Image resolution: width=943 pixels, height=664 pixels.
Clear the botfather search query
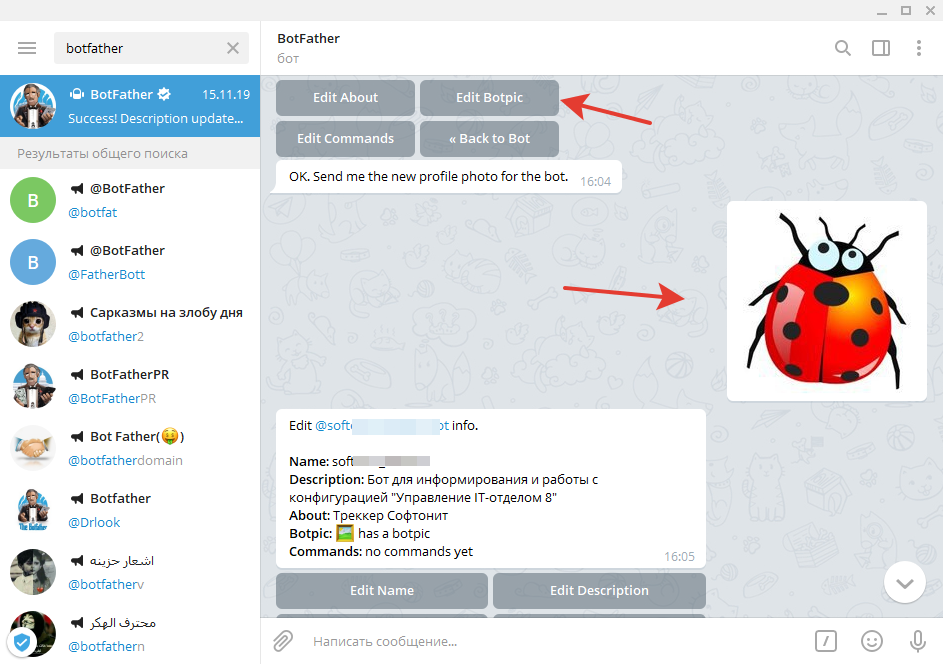pos(233,47)
